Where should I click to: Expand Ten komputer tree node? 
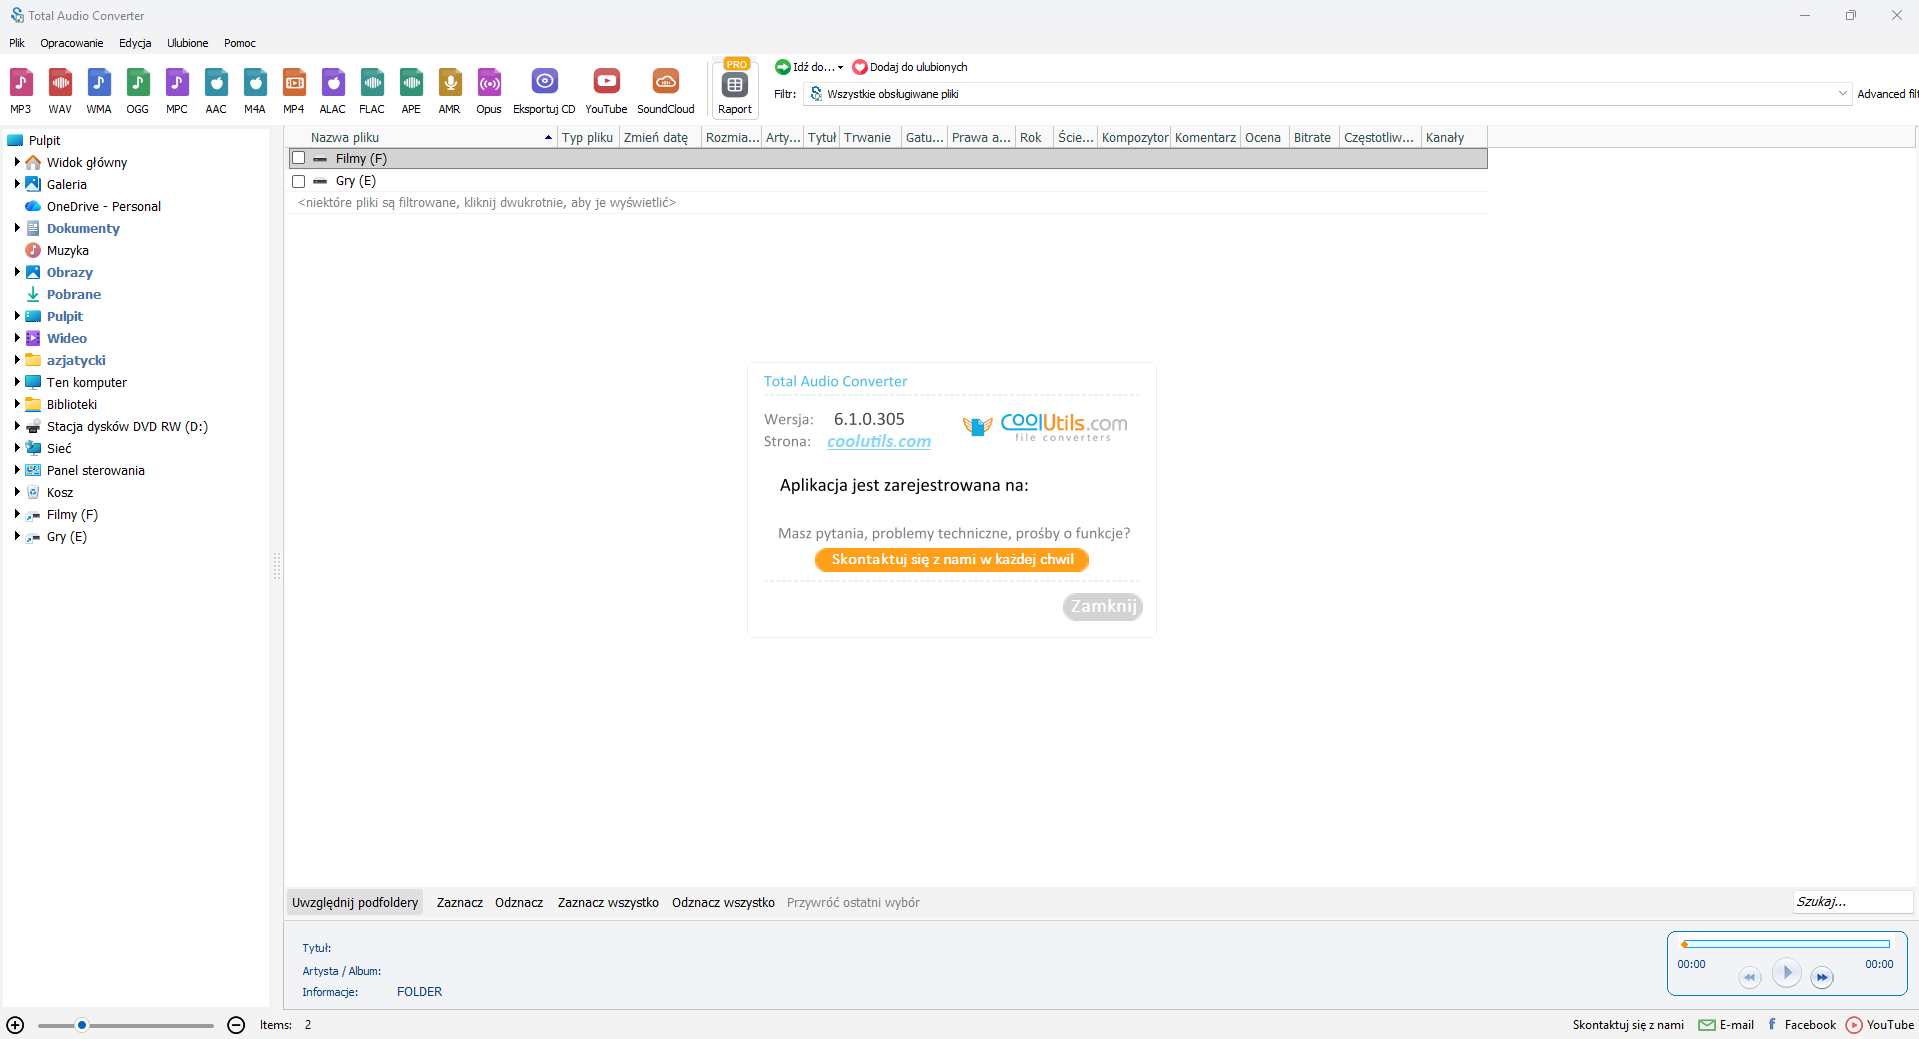[x=17, y=382]
